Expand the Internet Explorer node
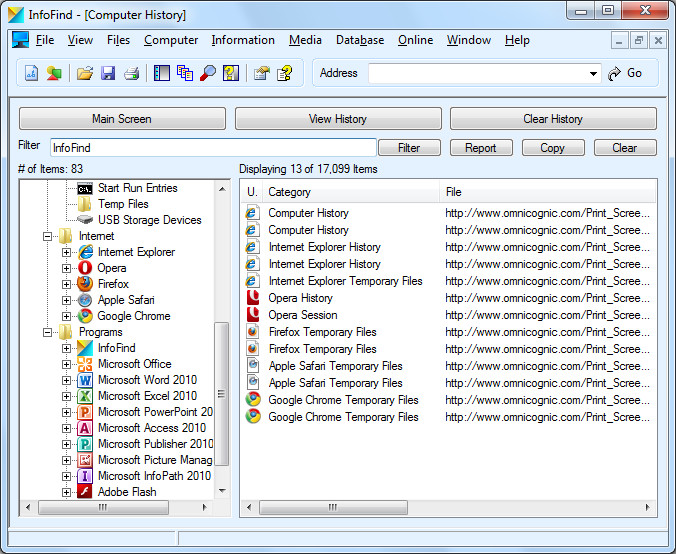Viewport: 676px width, 554px height. pyautogui.click(x=66, y=252)
